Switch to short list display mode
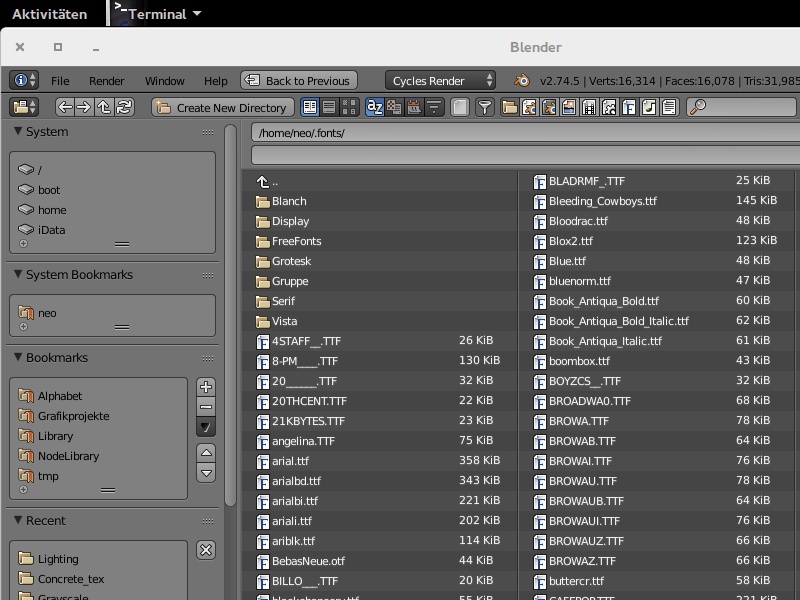The image size is (800, 600). pos(310,107)
